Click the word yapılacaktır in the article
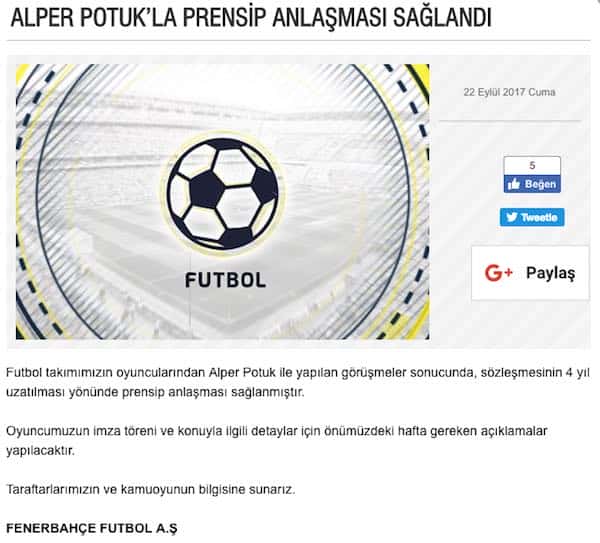This screenshot has width=600, height=543. [40, 451]
